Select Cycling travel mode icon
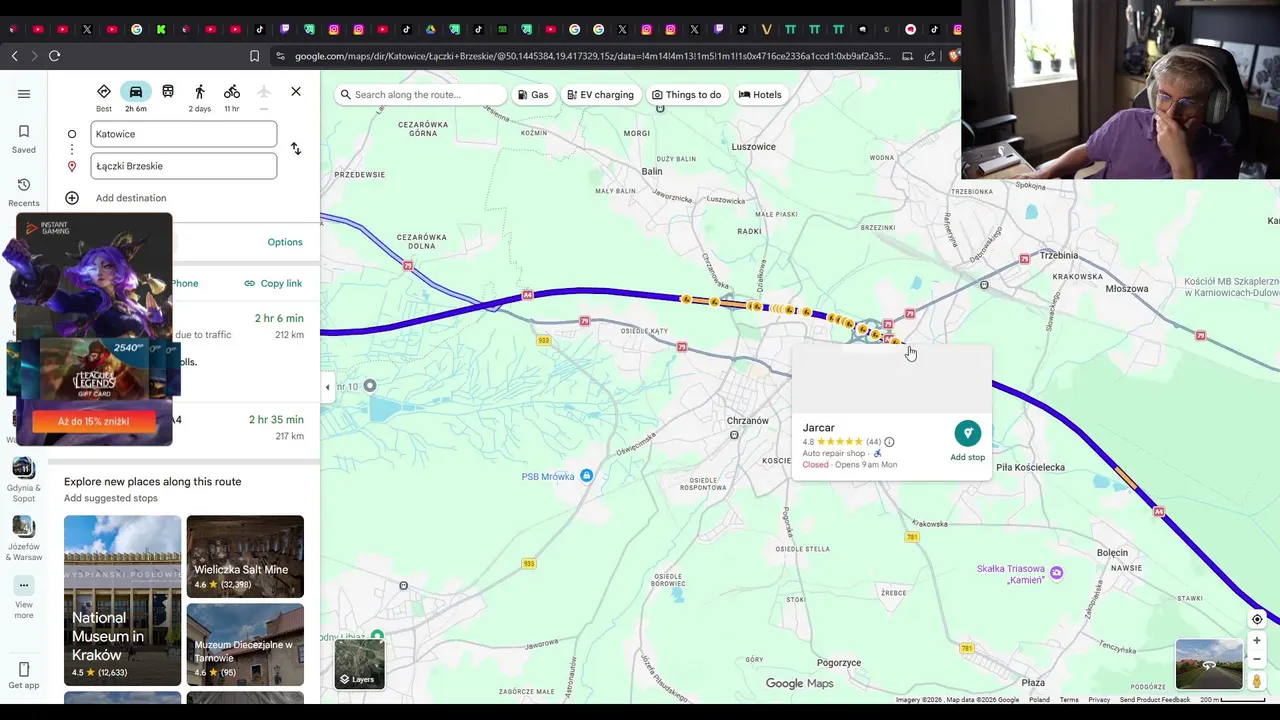Screen dimensions: 1280x720 pyautogui.click(x=232, y=92)
